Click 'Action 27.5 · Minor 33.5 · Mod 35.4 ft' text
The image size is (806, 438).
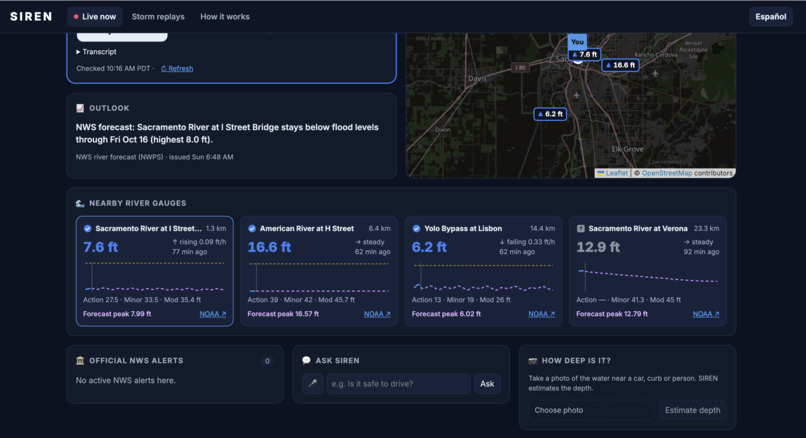pos(142,300)
